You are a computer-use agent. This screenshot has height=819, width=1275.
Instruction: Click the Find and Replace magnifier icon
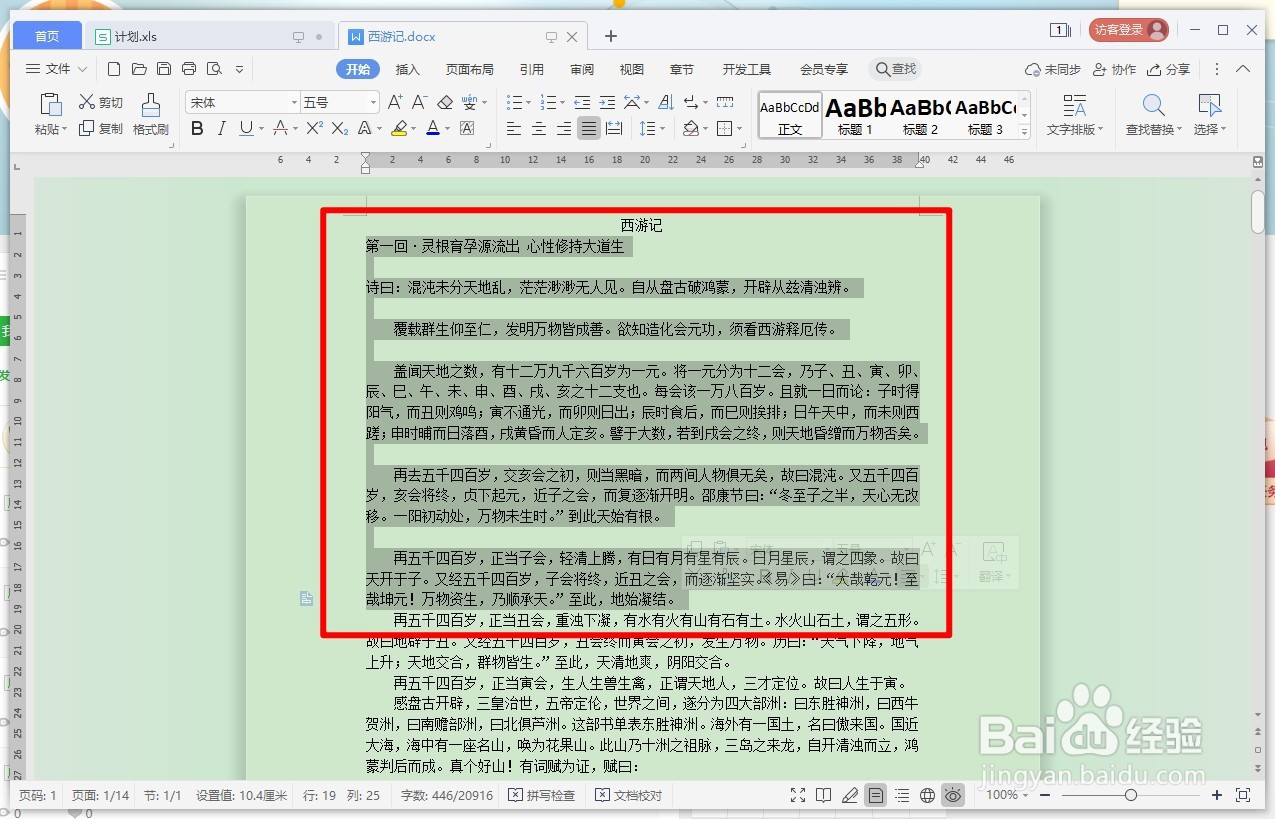click(x=1153, y=105)
